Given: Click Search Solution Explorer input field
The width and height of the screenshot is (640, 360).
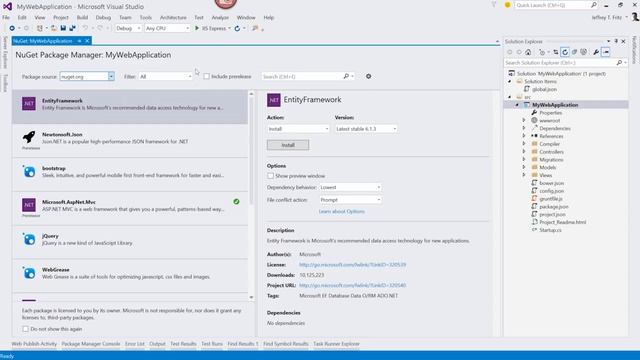Looking at the screenshot, I should point(559,63).
